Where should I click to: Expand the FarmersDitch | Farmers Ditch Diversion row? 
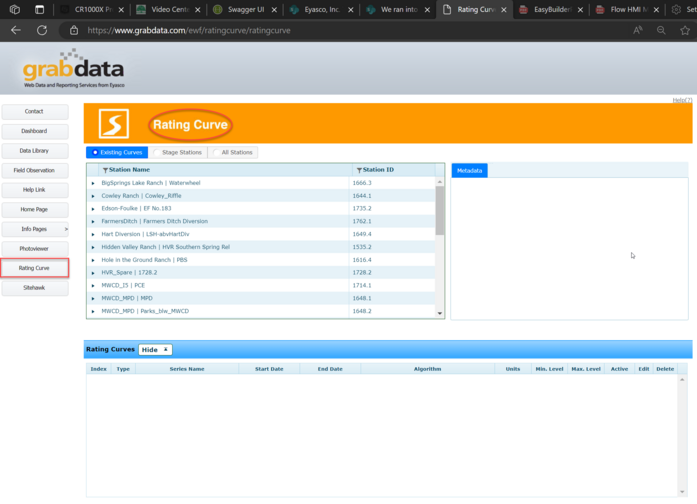coord(93,221)
